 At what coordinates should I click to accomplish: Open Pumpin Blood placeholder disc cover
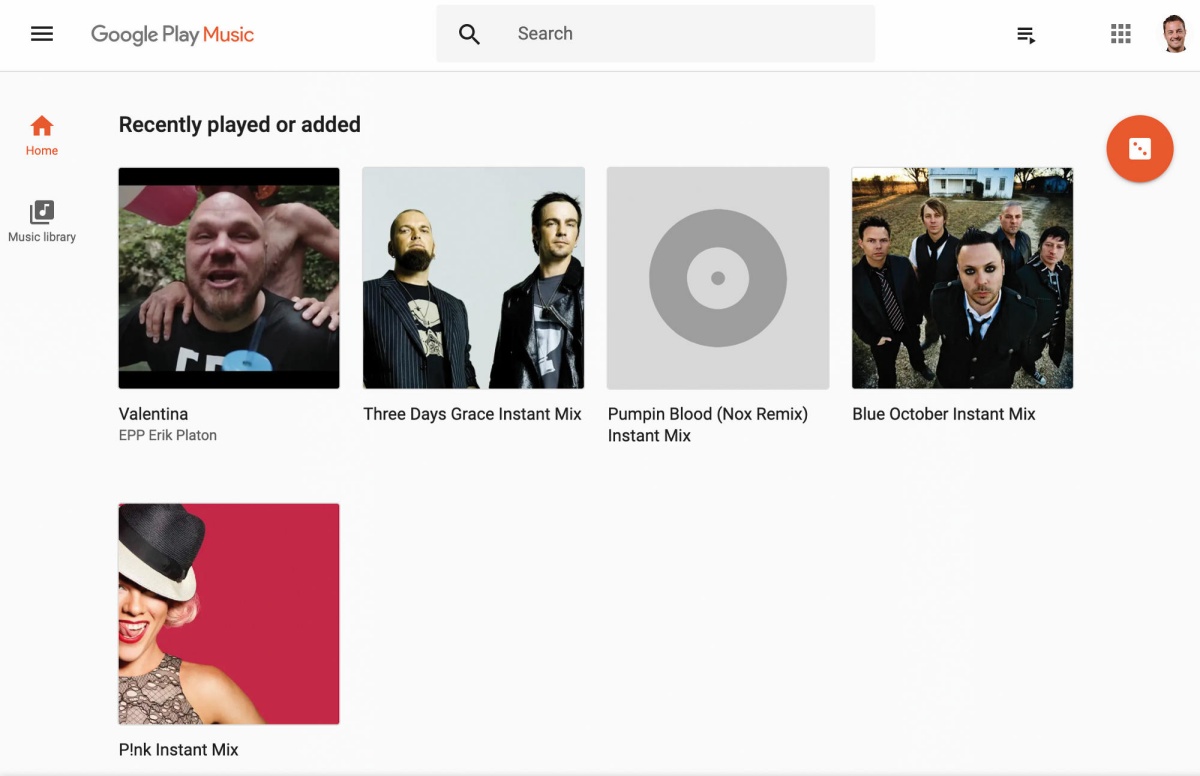[718, 278]
